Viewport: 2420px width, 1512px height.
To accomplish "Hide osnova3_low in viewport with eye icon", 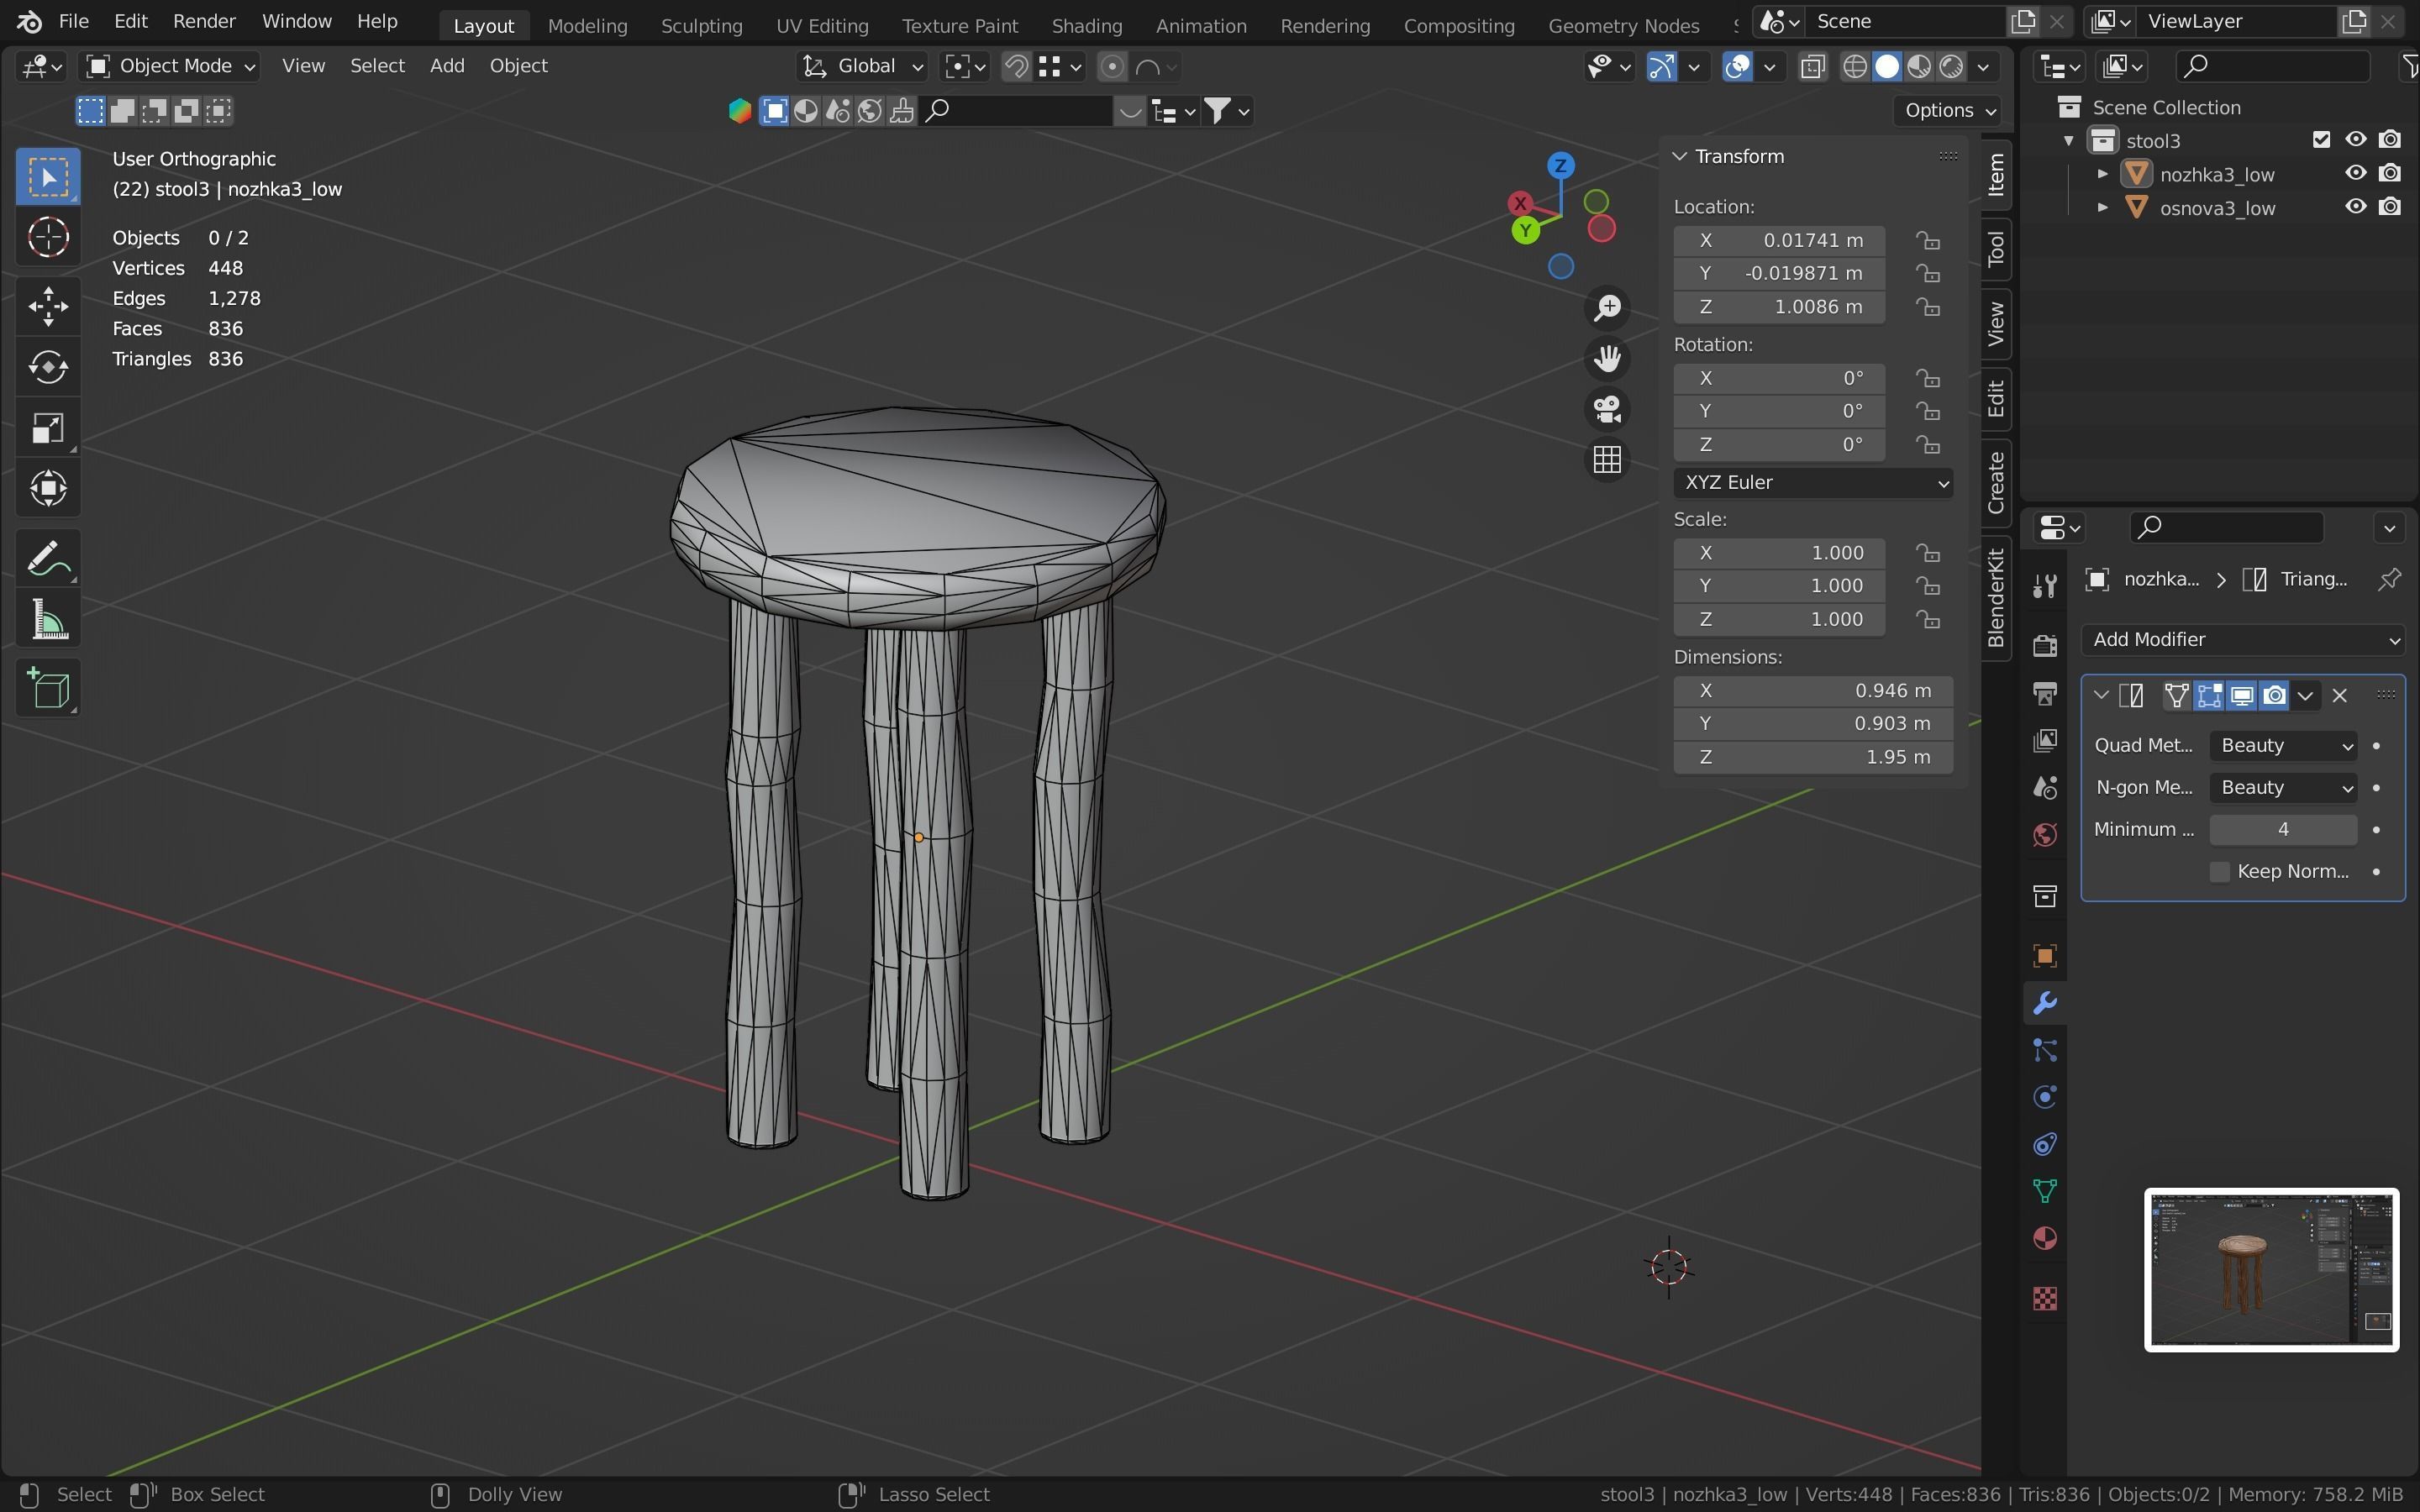I will [2356, 207].
